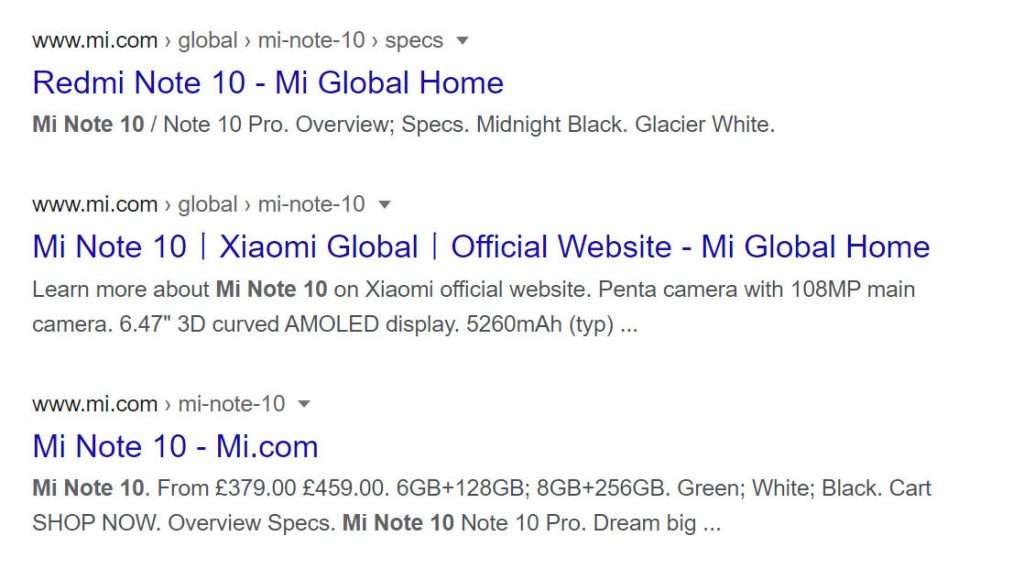Click the Midnight Black. Glacier White. snippet text
This screenshot has height=580, width=1024.
tap(625, 124)
